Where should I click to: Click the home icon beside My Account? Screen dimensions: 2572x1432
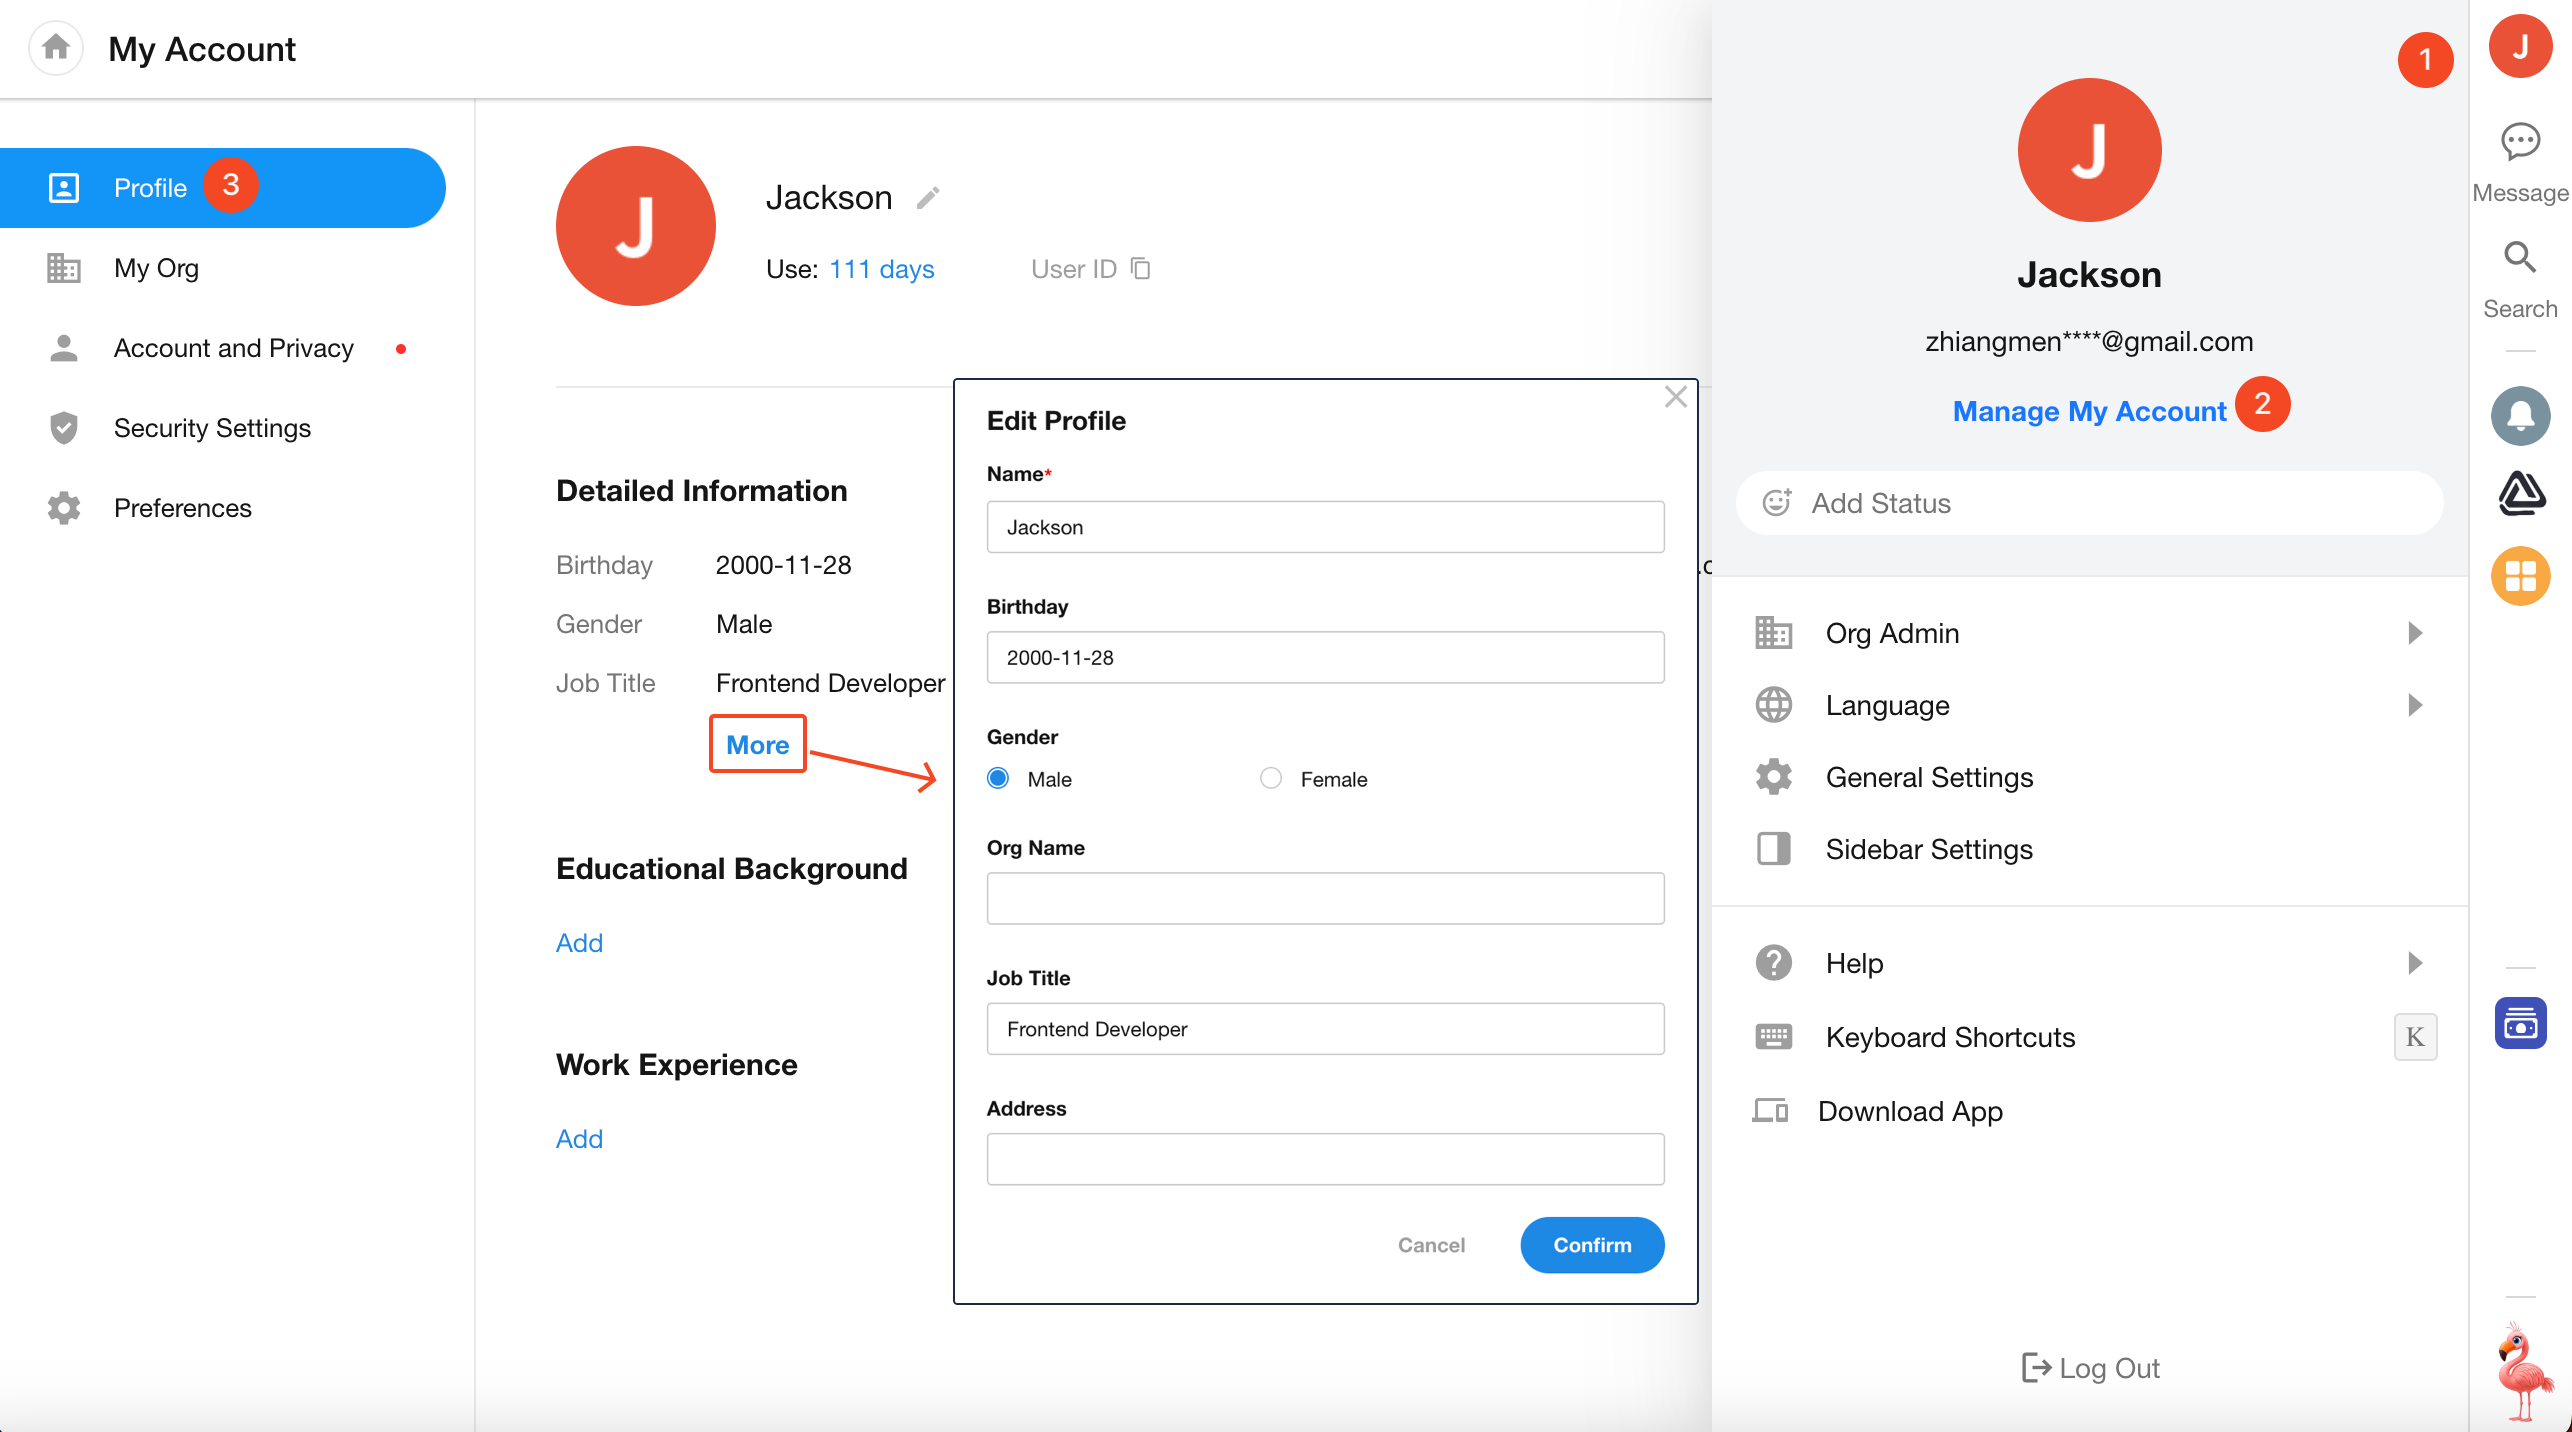[x=56, y=47]
